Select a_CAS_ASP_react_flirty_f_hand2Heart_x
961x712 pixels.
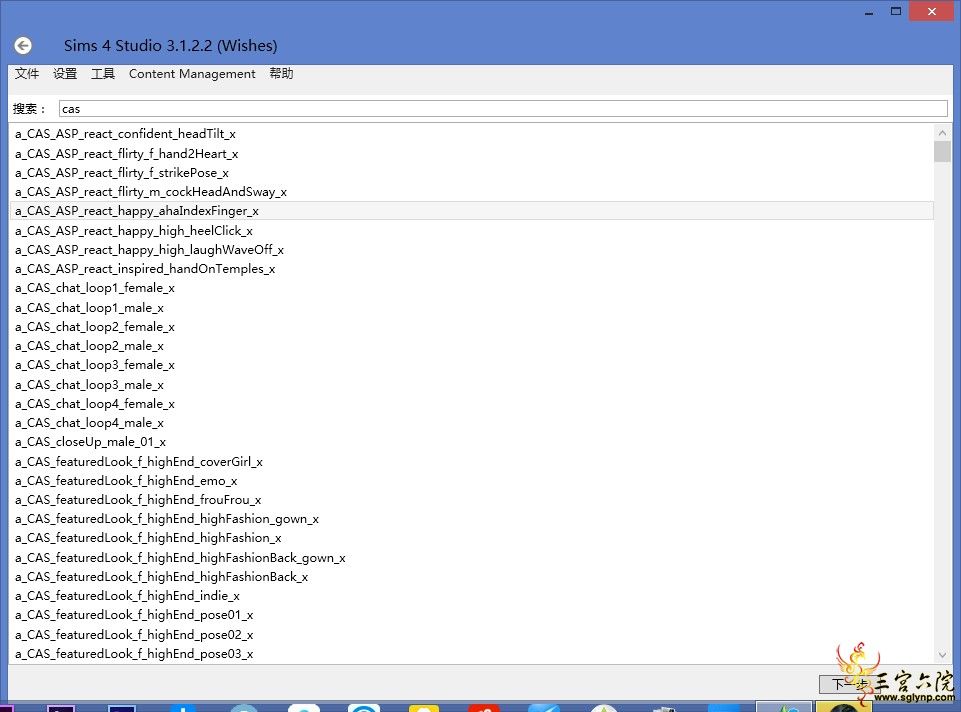[471, 153]
